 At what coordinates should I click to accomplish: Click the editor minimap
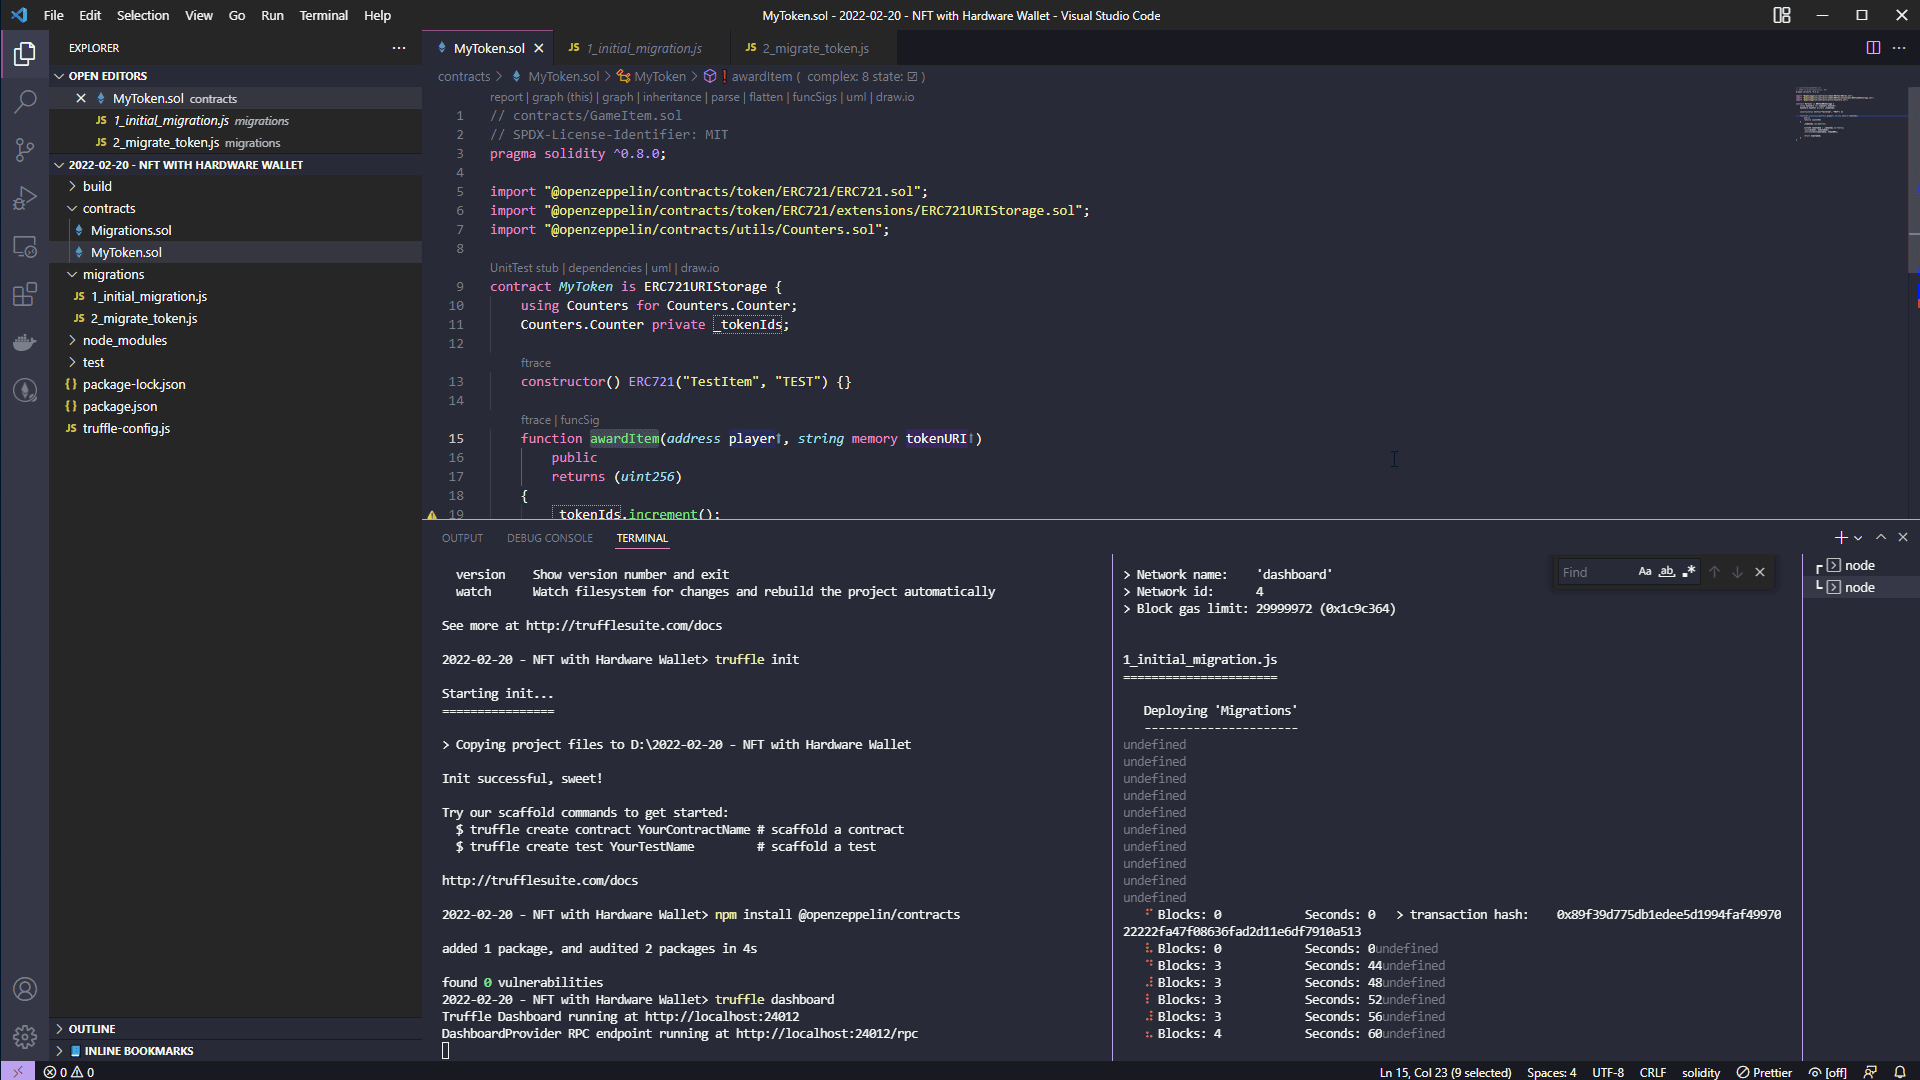coord(1850,113)
